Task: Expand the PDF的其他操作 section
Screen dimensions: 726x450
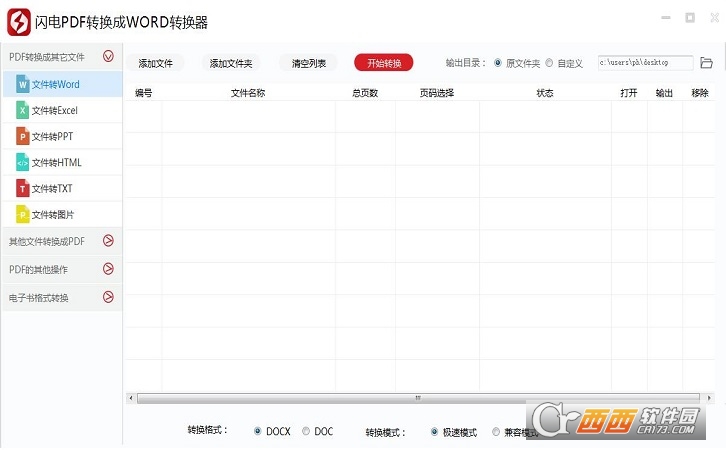Action: [x=108, y=269]
